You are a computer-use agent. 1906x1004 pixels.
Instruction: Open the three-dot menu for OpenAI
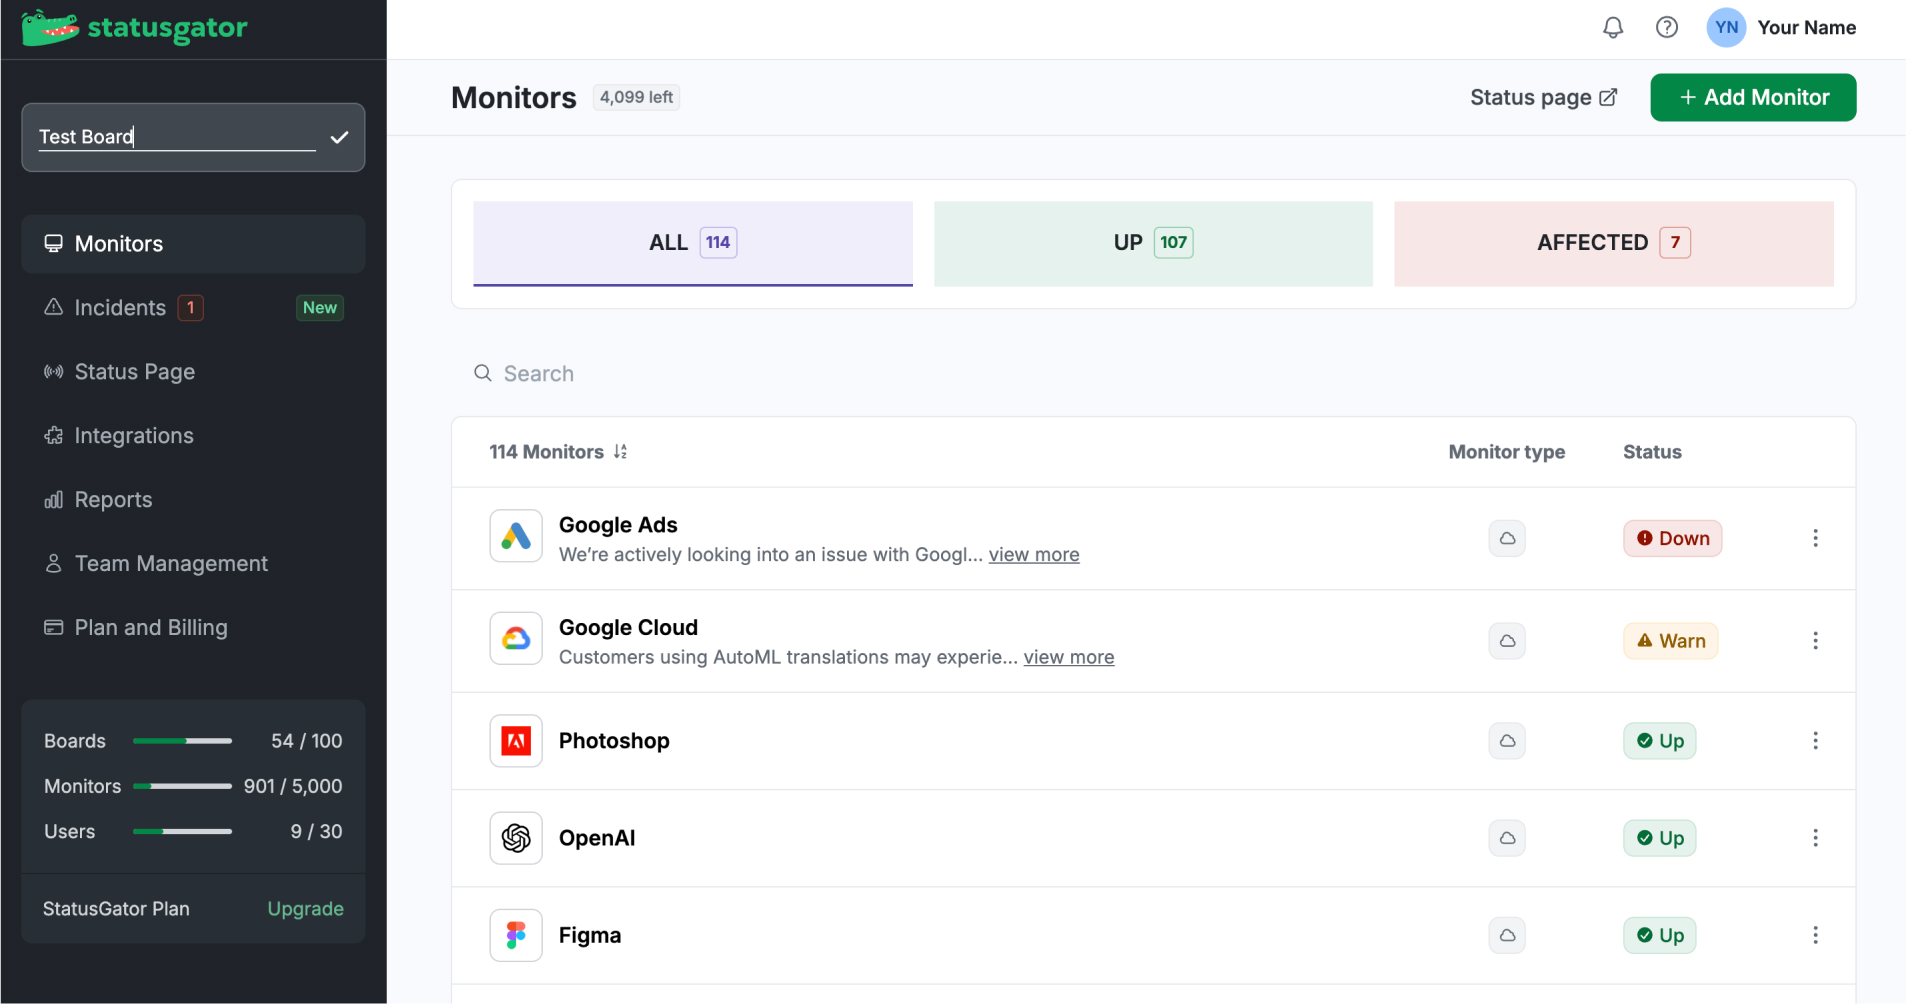(x=1815, y=838)
